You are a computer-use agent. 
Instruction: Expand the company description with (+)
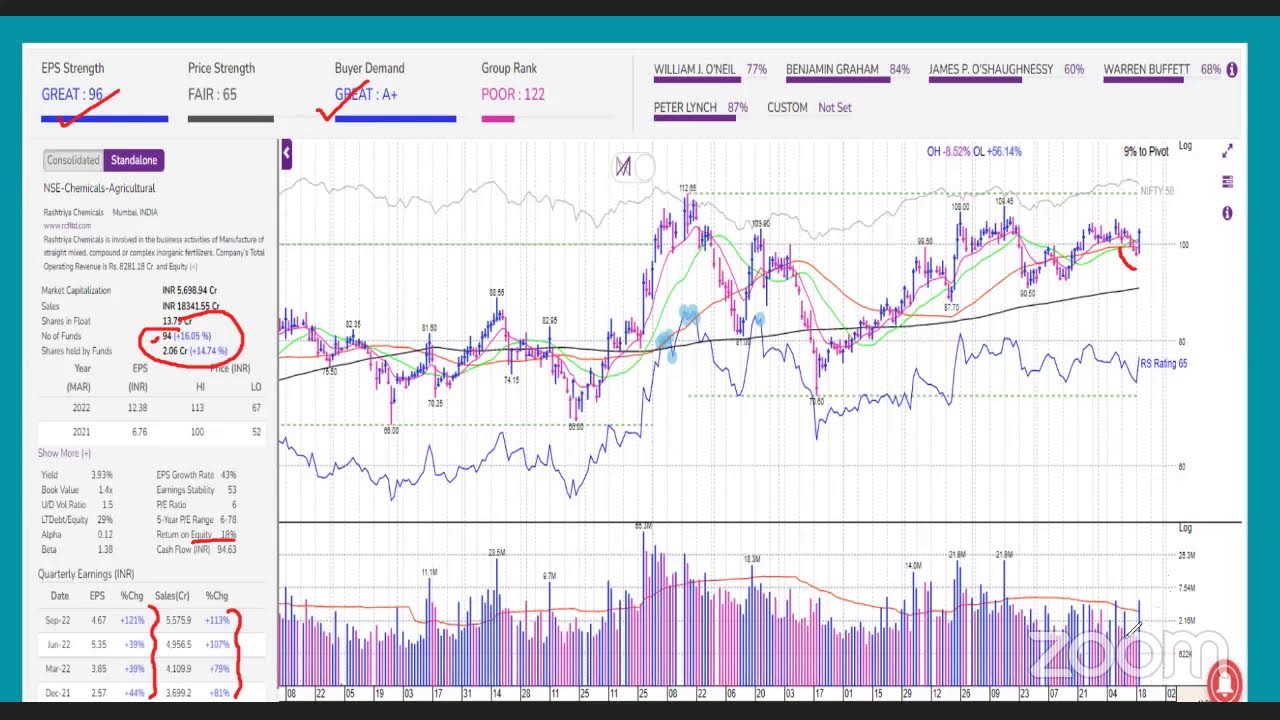pyautogui.click(x=193, y=267)
